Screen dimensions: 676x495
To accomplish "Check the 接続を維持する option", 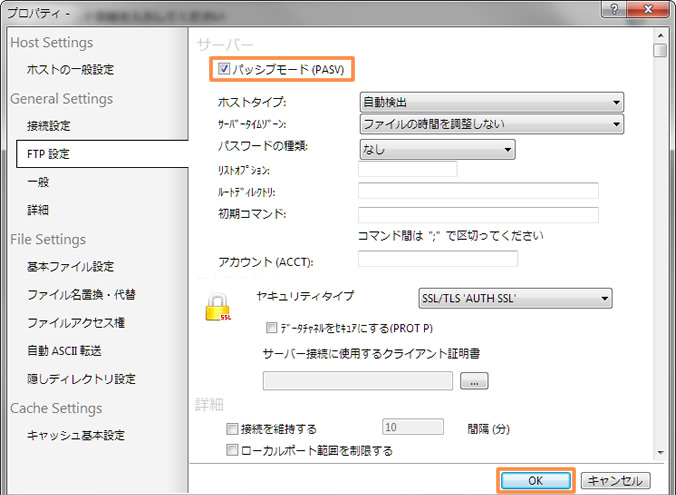I will (x=232, y=429).
